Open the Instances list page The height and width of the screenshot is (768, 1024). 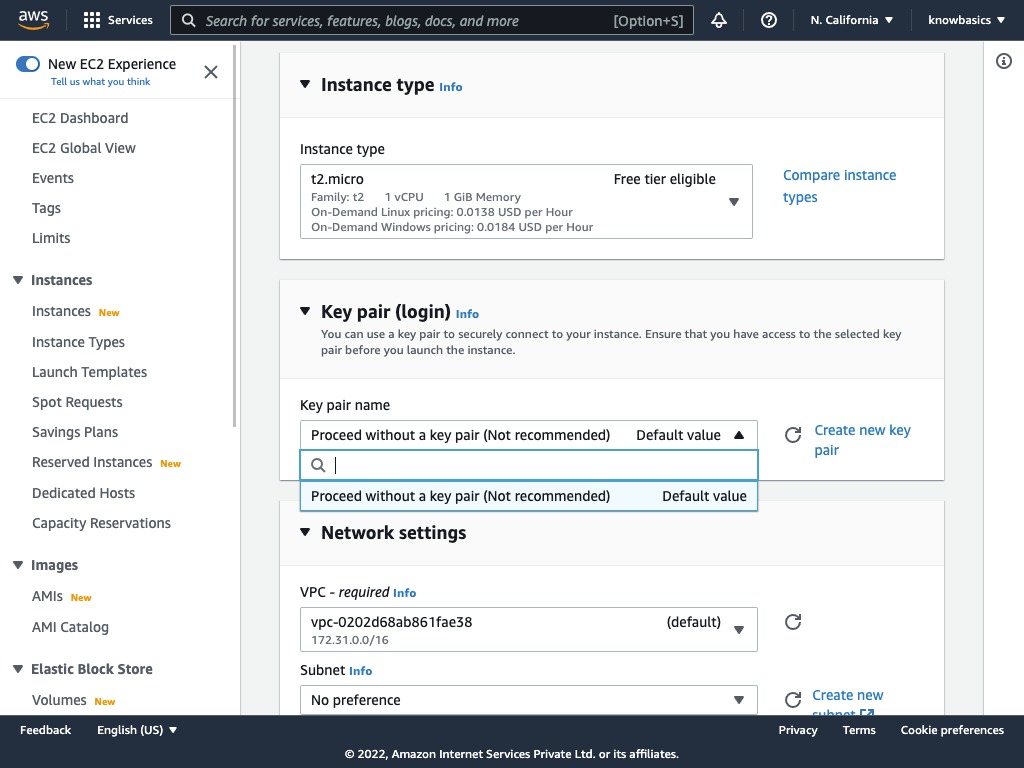[x=61, y=312]
